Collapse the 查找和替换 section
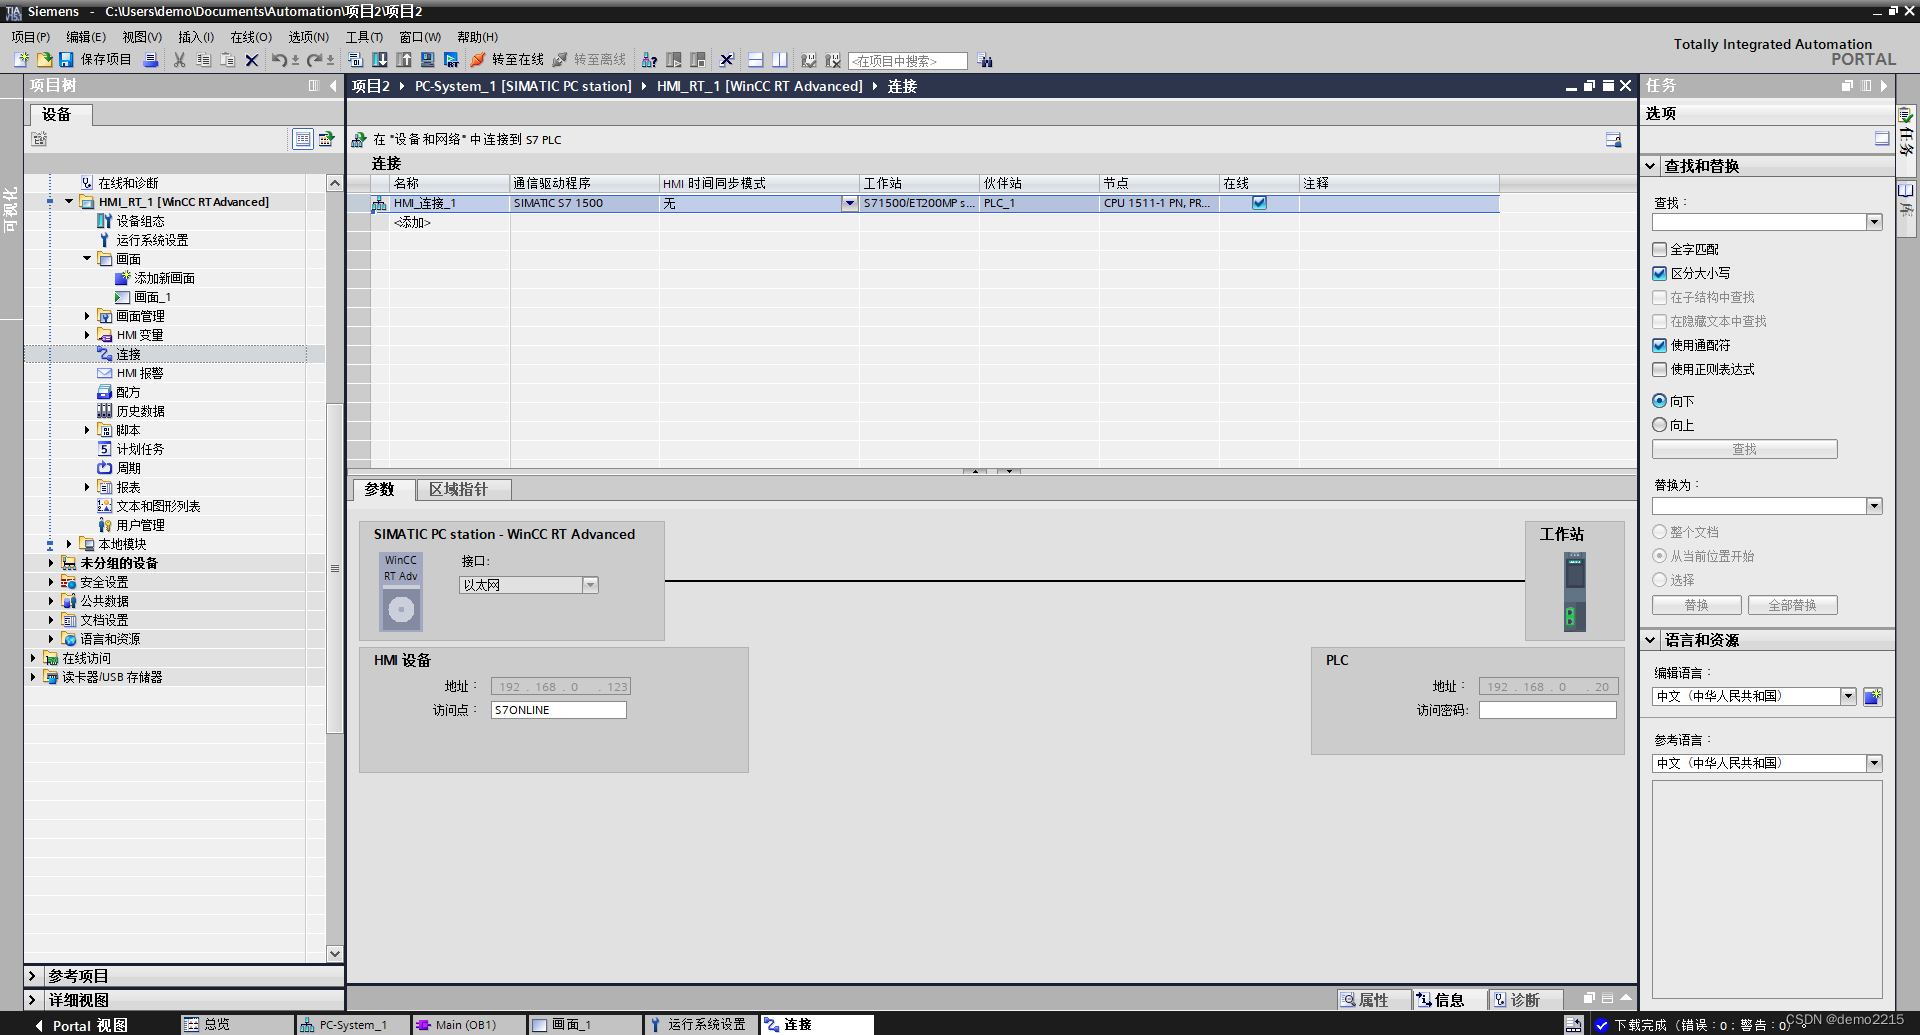Screen dimensions: 1920x1035 click(1650, 166)
